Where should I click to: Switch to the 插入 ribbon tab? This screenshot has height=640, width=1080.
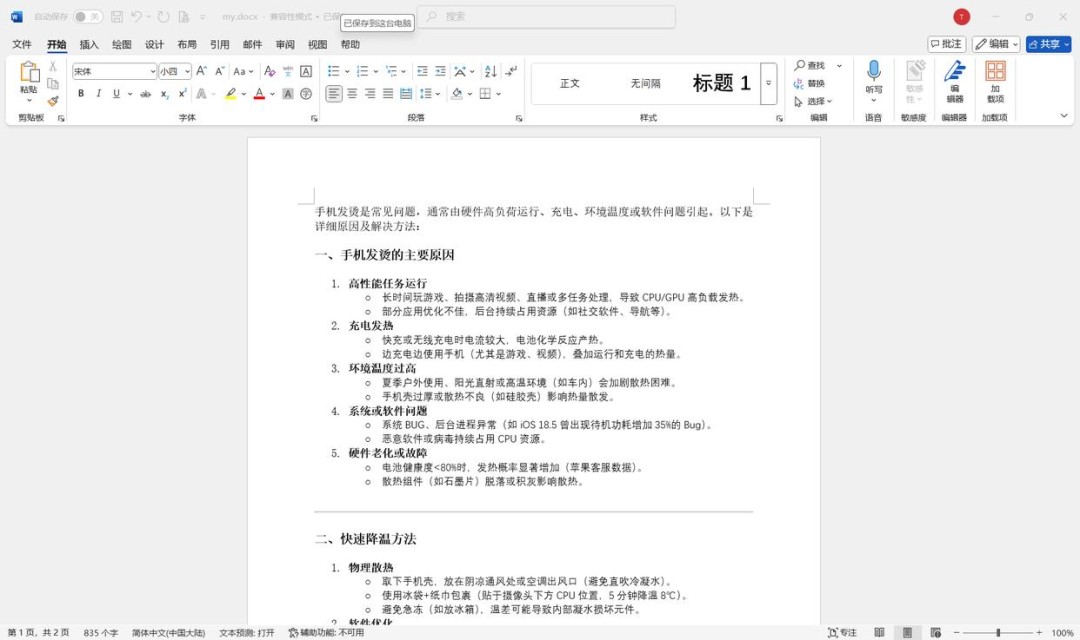click(88, 44)
